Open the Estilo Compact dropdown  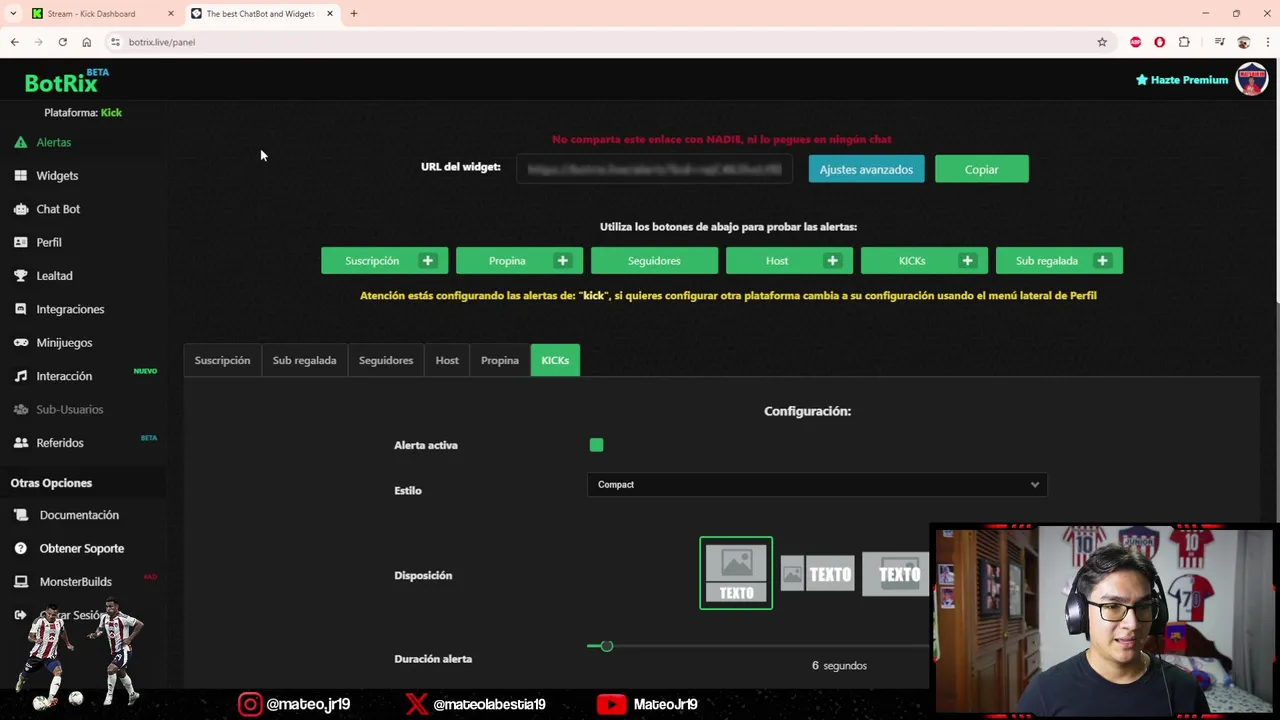(817, 484)
